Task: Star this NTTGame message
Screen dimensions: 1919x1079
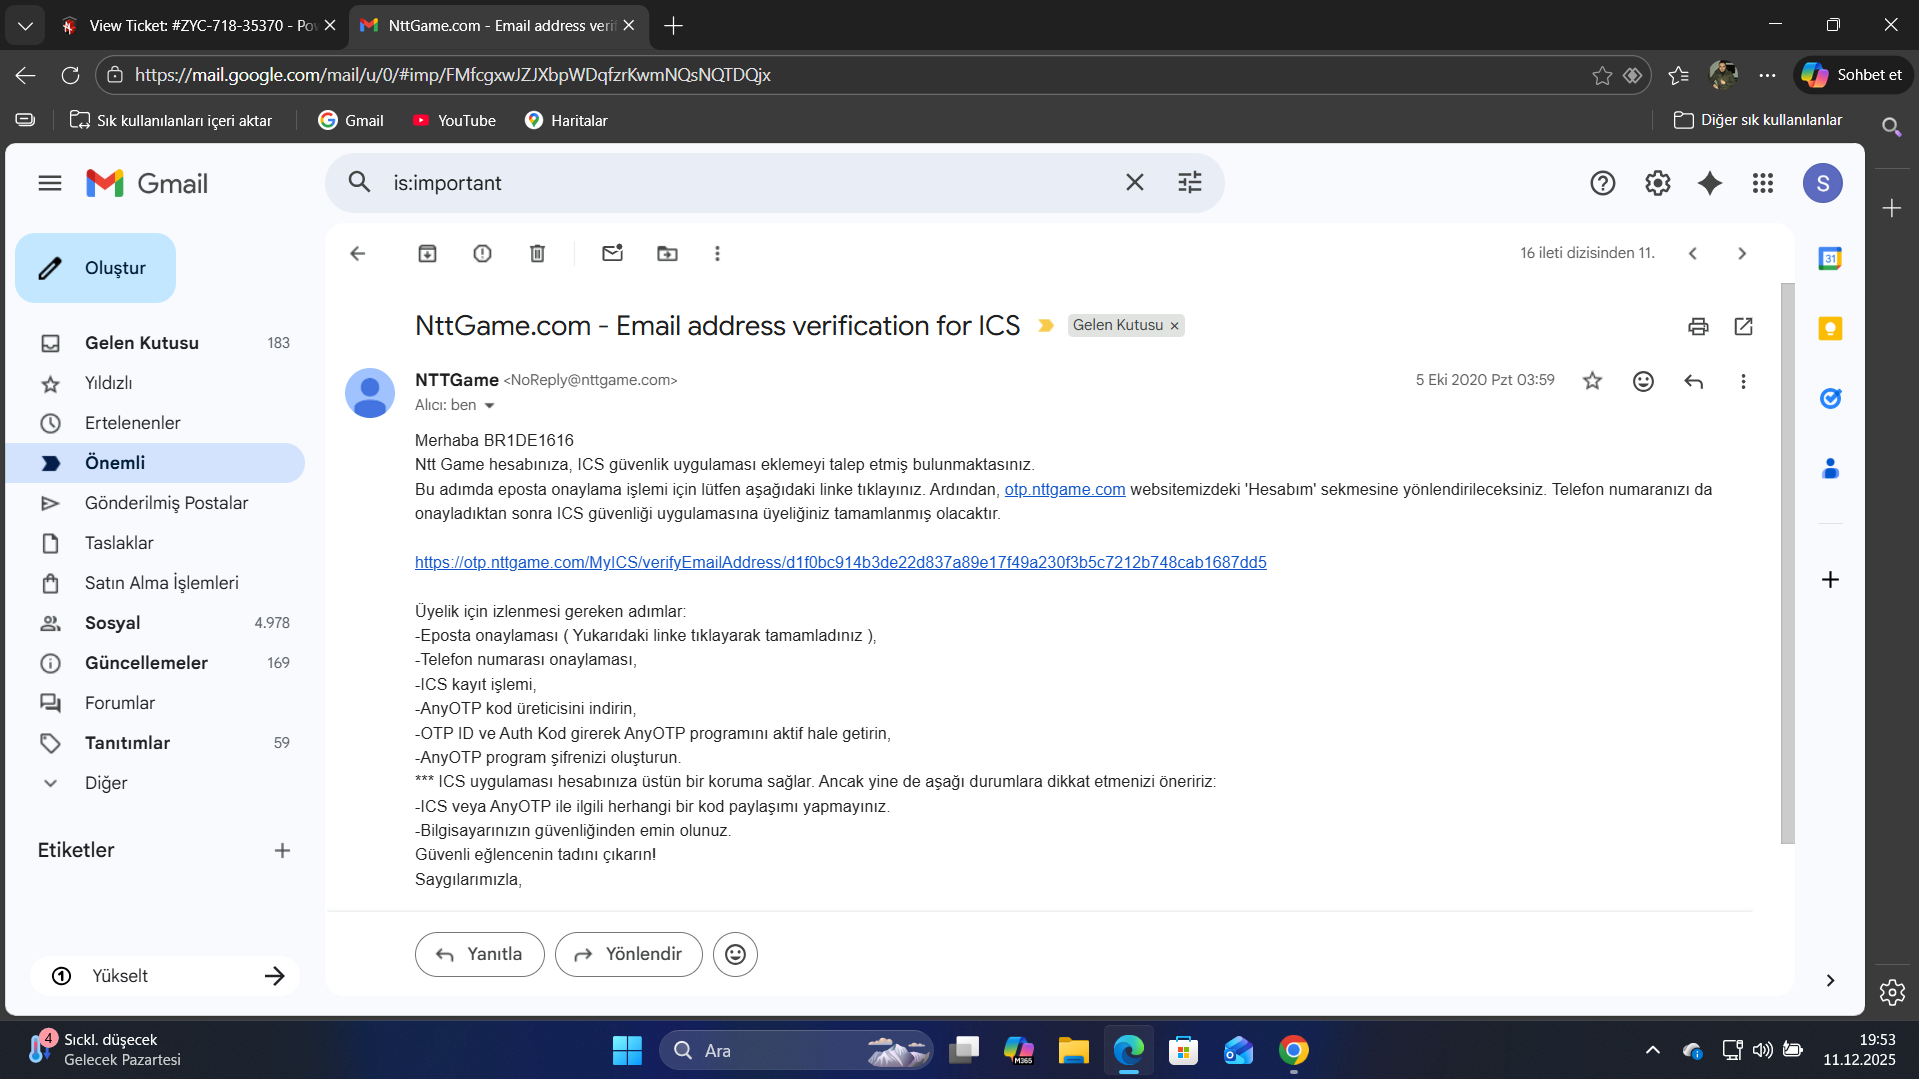Action: click(1592, 381)
